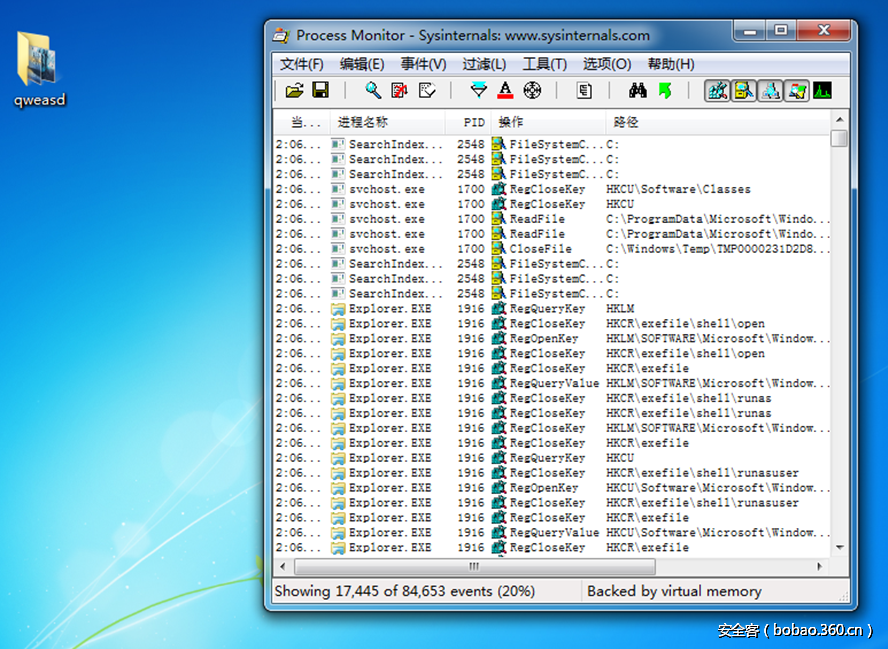Open highlight settings using the red A icon
This screenshot has height=649, width=888.
click(505, 91)
